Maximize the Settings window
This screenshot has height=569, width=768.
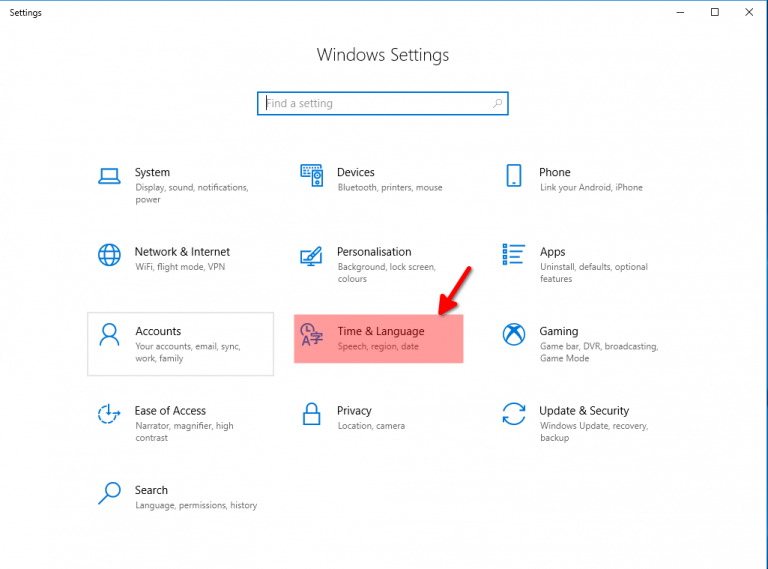point(715,12)
